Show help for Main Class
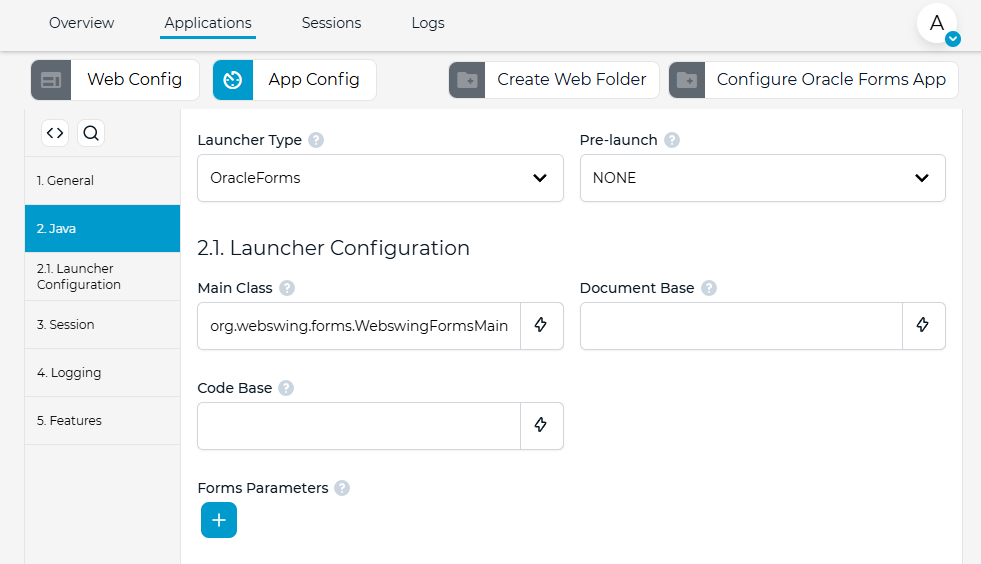The height and width of the screenshot is (564, 981). coord(287,288)
